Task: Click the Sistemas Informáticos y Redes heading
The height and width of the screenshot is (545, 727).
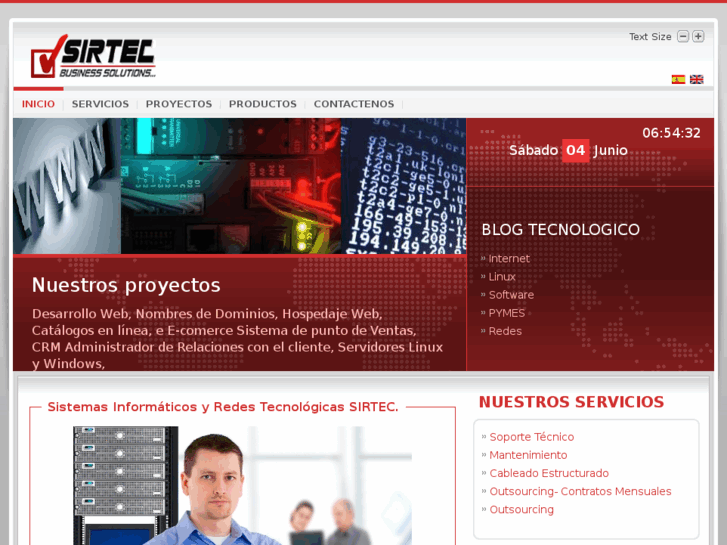Action: pyautogui.click(x=223, y=407)
